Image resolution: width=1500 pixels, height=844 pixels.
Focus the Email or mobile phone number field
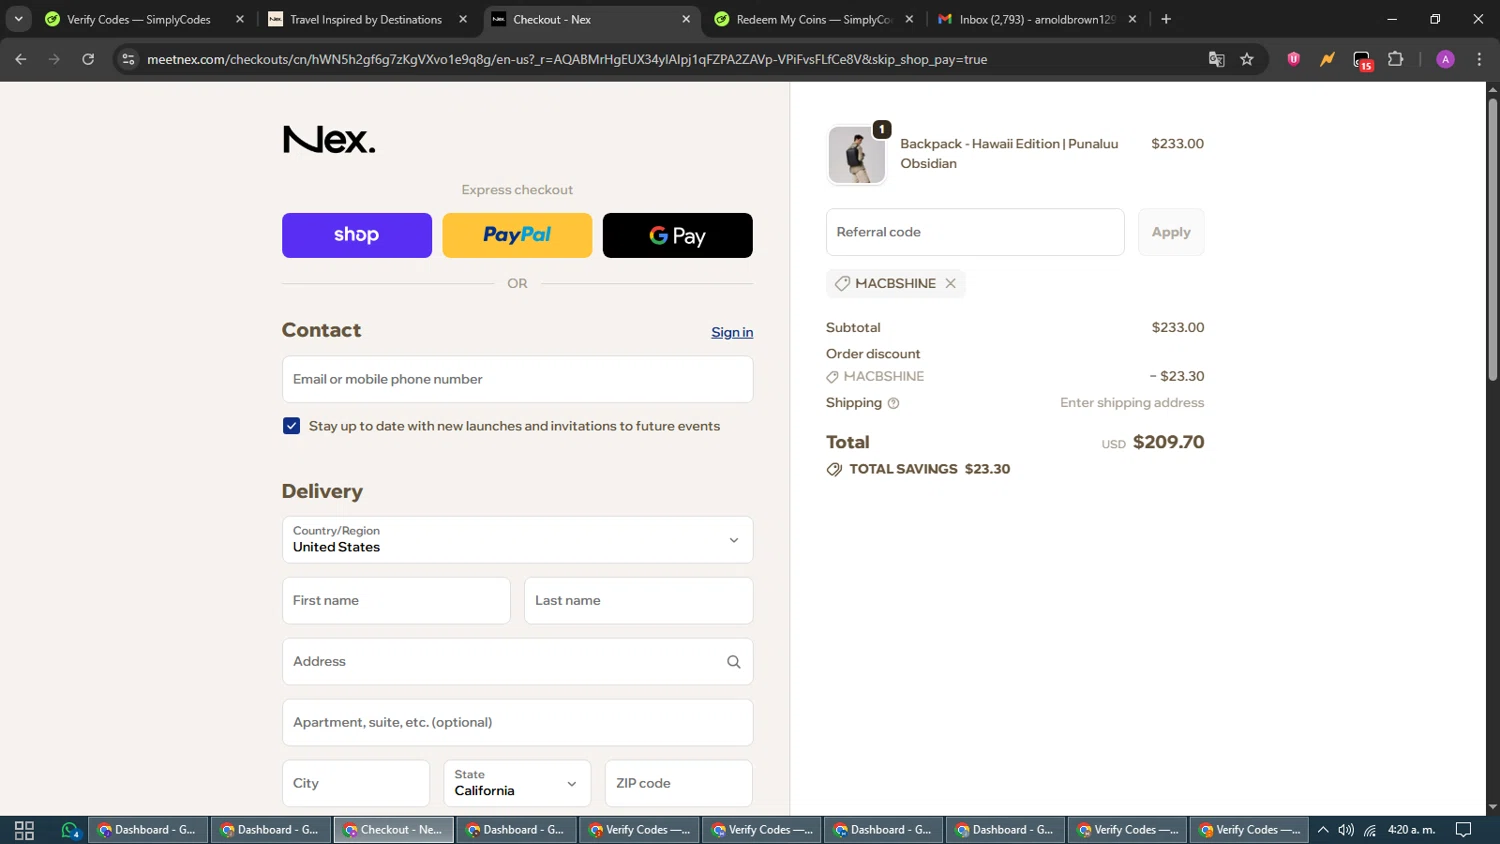pyautogui.click(x=517, y=379)
